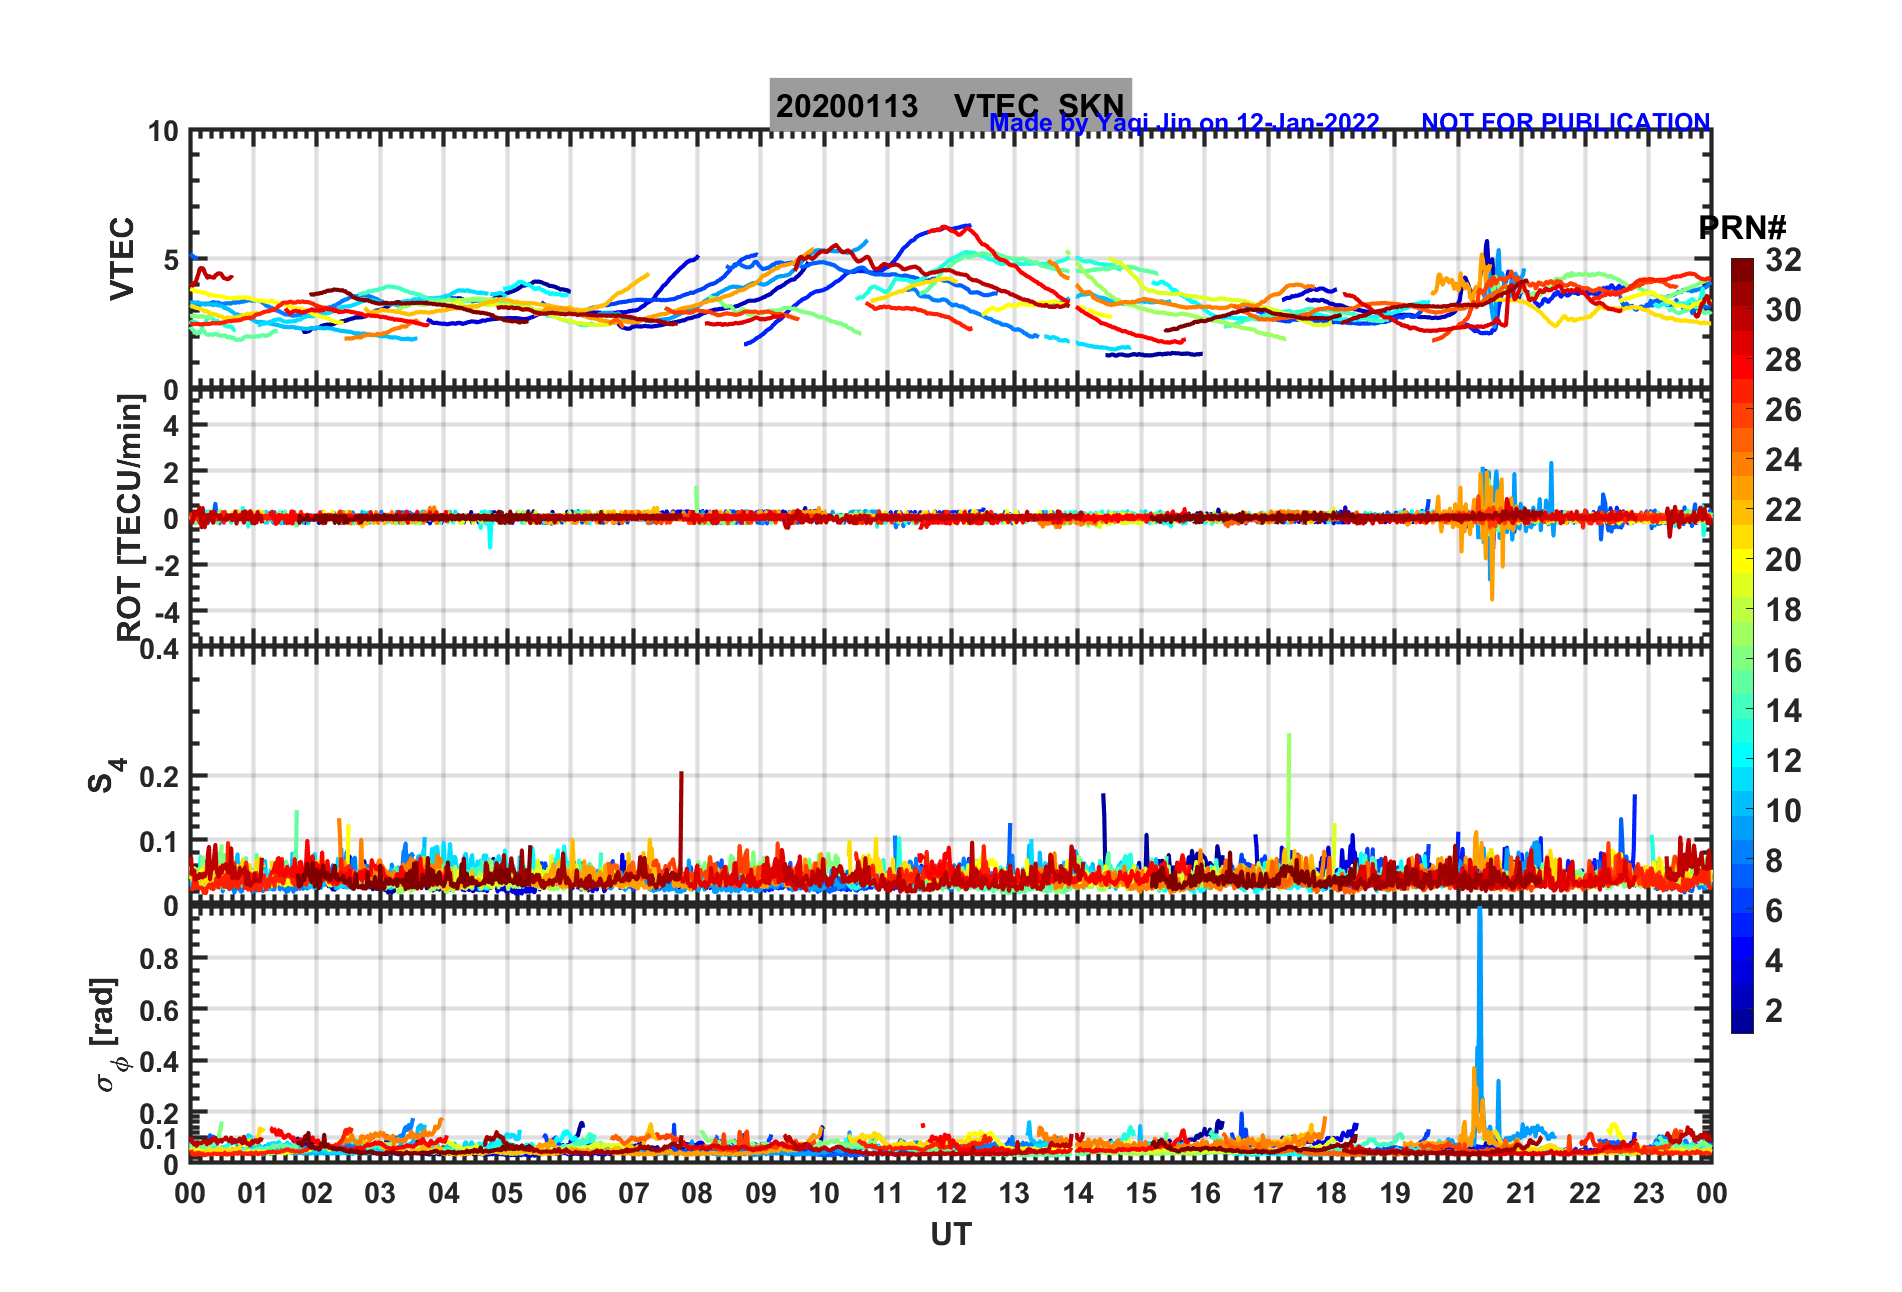Click the '20' tick on the PRN colorbar
Viewport: 1902px width, 1292px height.
click(x=1783, y=560)
